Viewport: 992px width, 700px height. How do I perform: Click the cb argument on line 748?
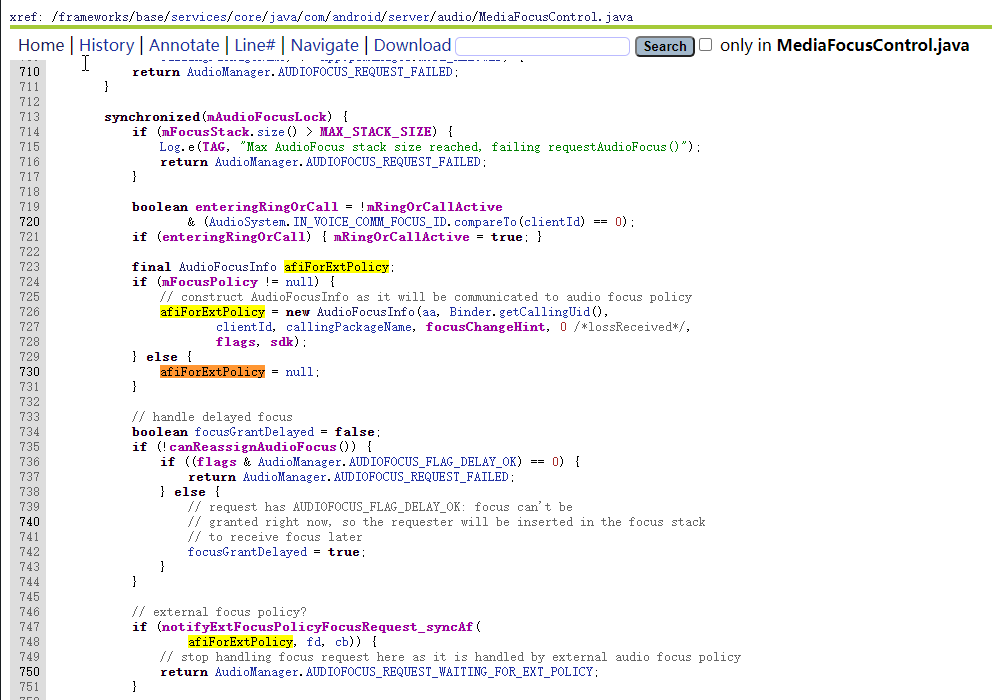[342, 642]
